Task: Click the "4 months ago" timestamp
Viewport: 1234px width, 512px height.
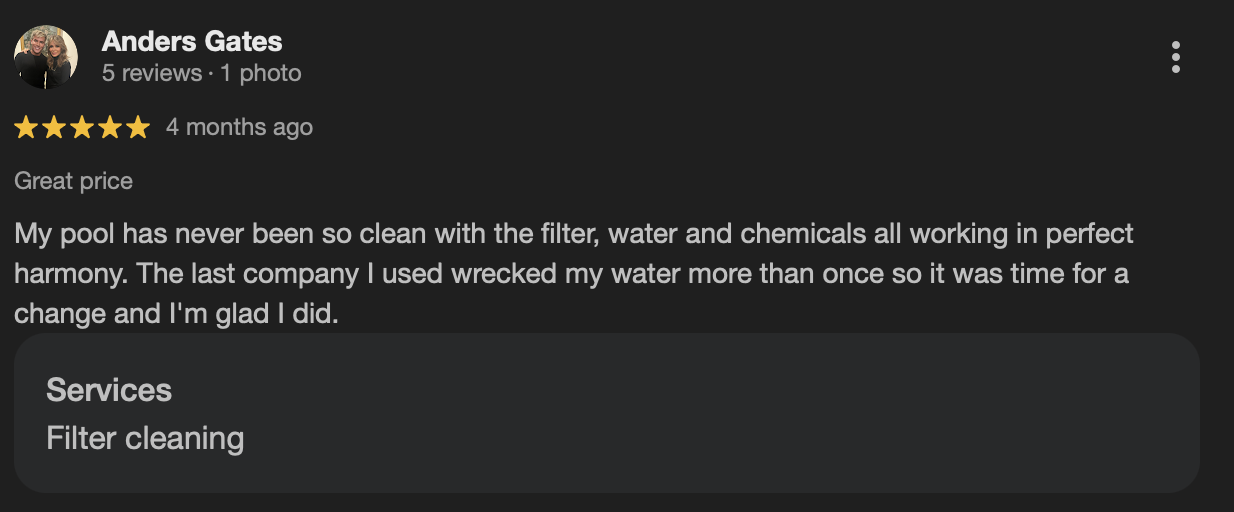Action: (x=239, y=127)
